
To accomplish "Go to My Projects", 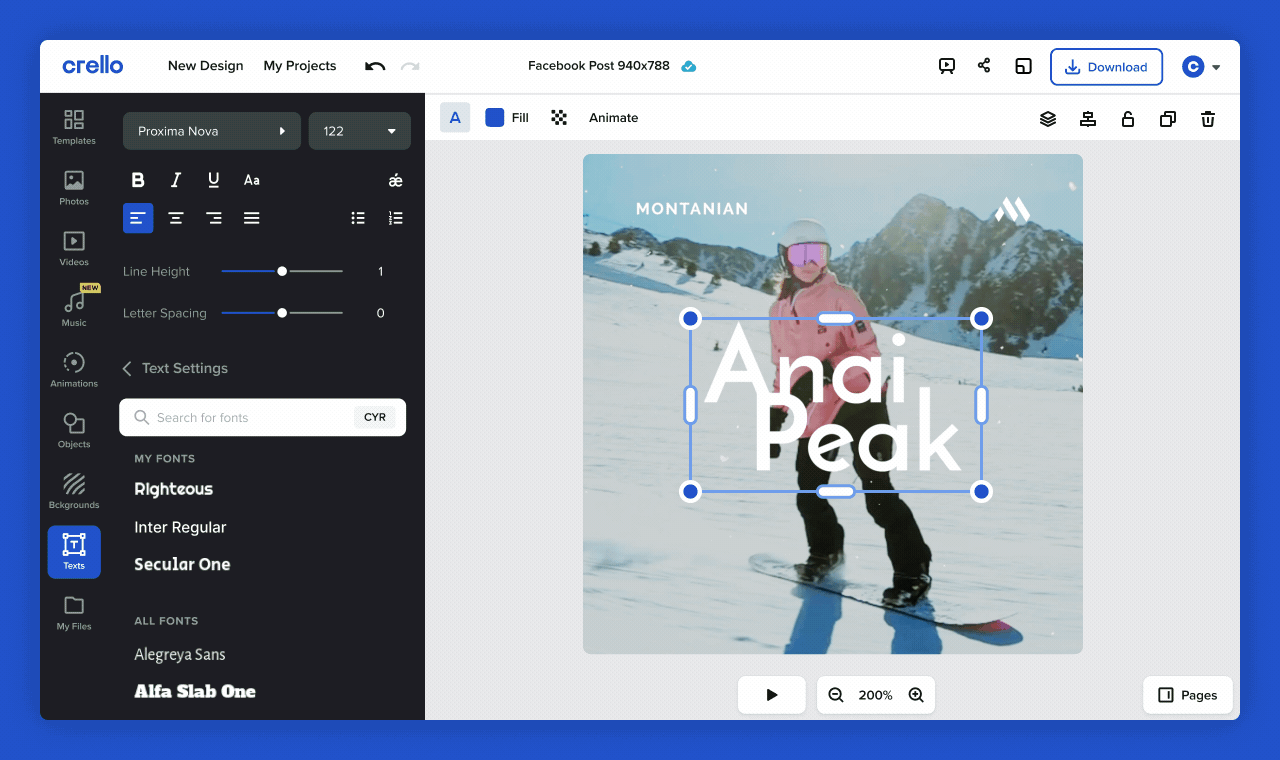I will (300, 66).
